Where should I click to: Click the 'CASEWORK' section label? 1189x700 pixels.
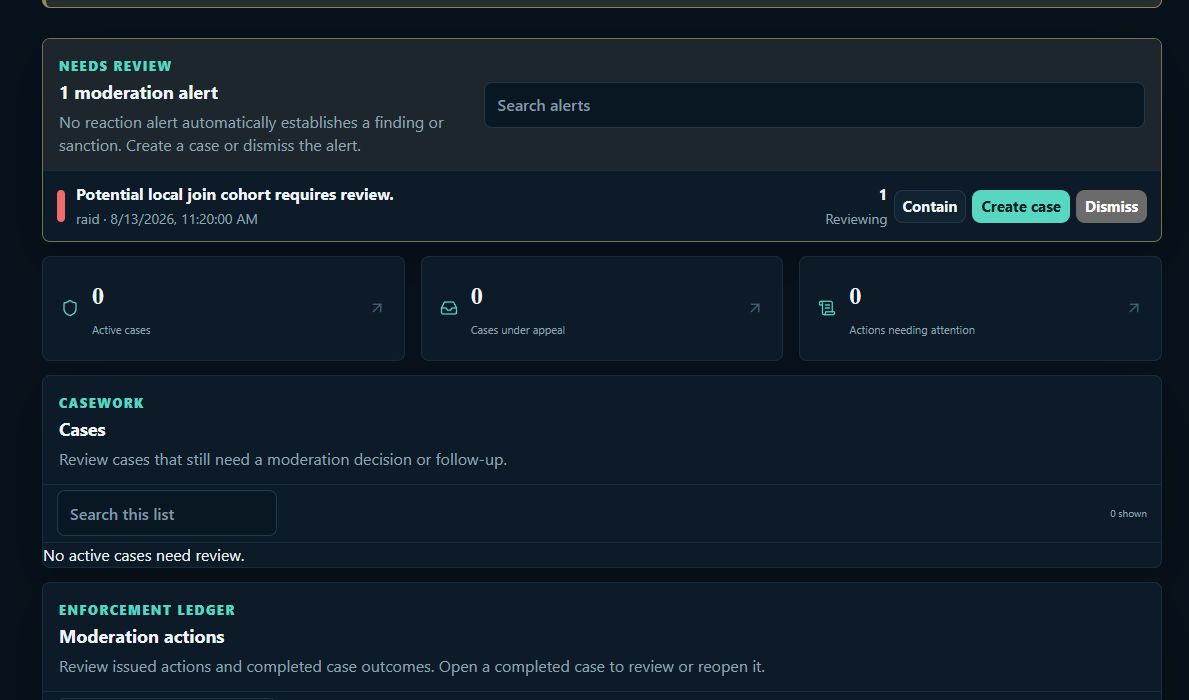click(101, 403)
